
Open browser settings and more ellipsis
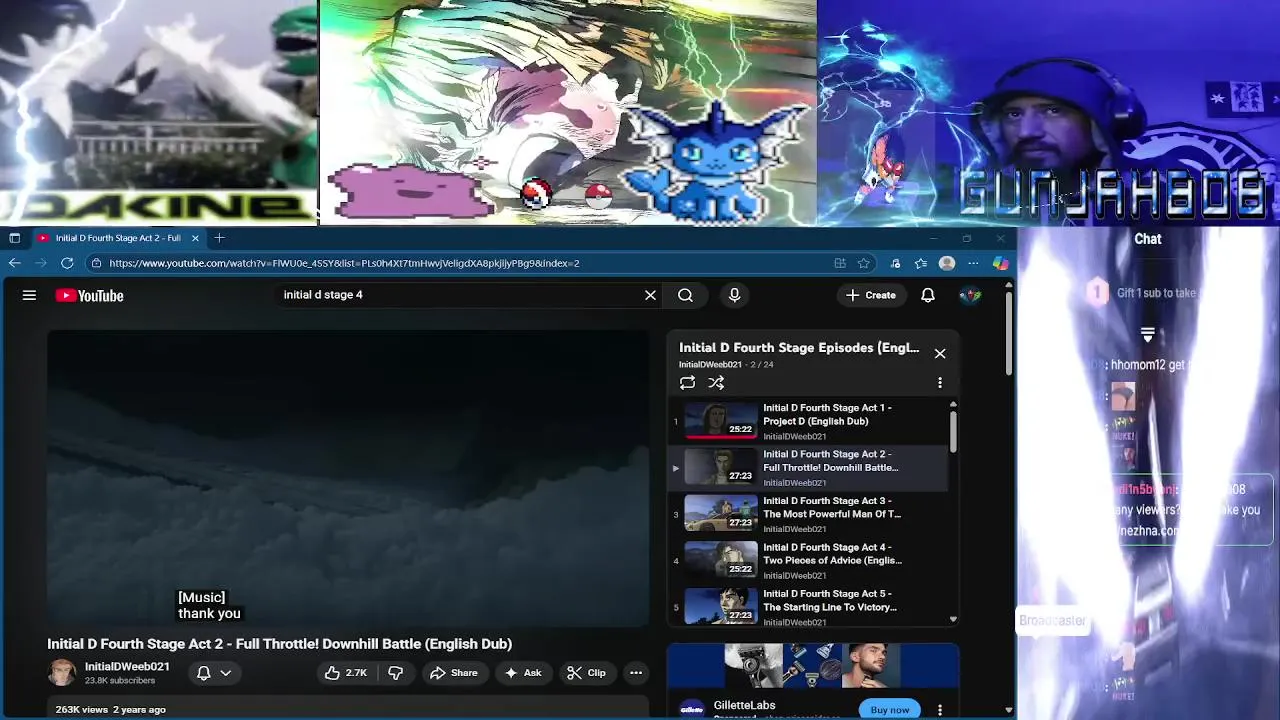point(973,263)
